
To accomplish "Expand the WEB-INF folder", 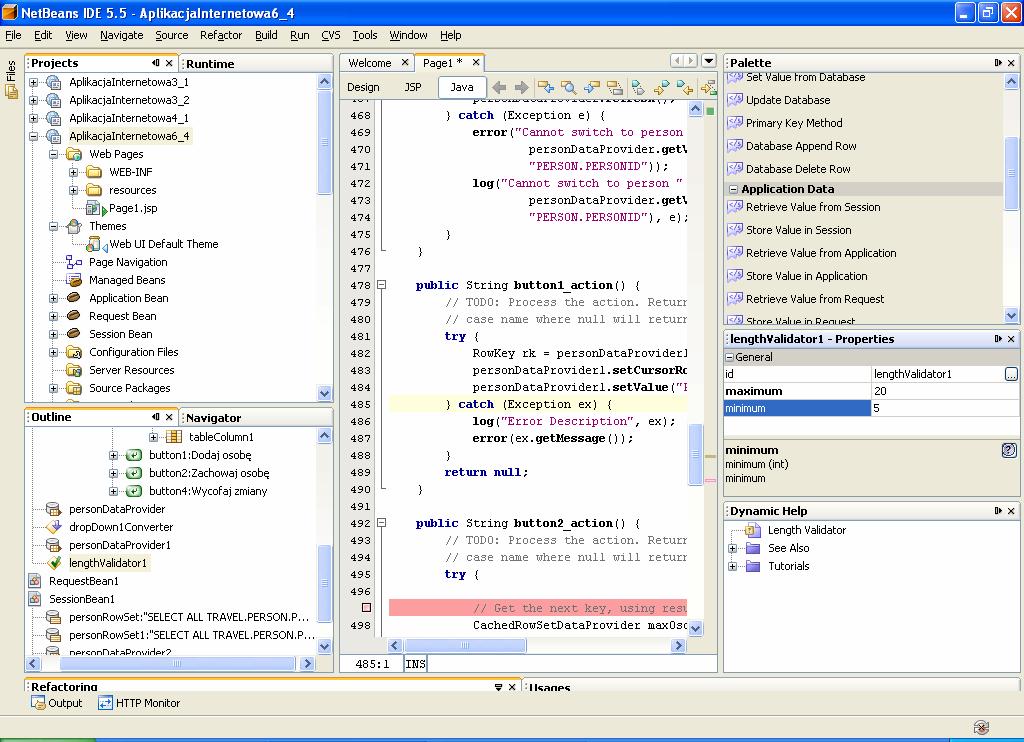I will click(73, 172).
